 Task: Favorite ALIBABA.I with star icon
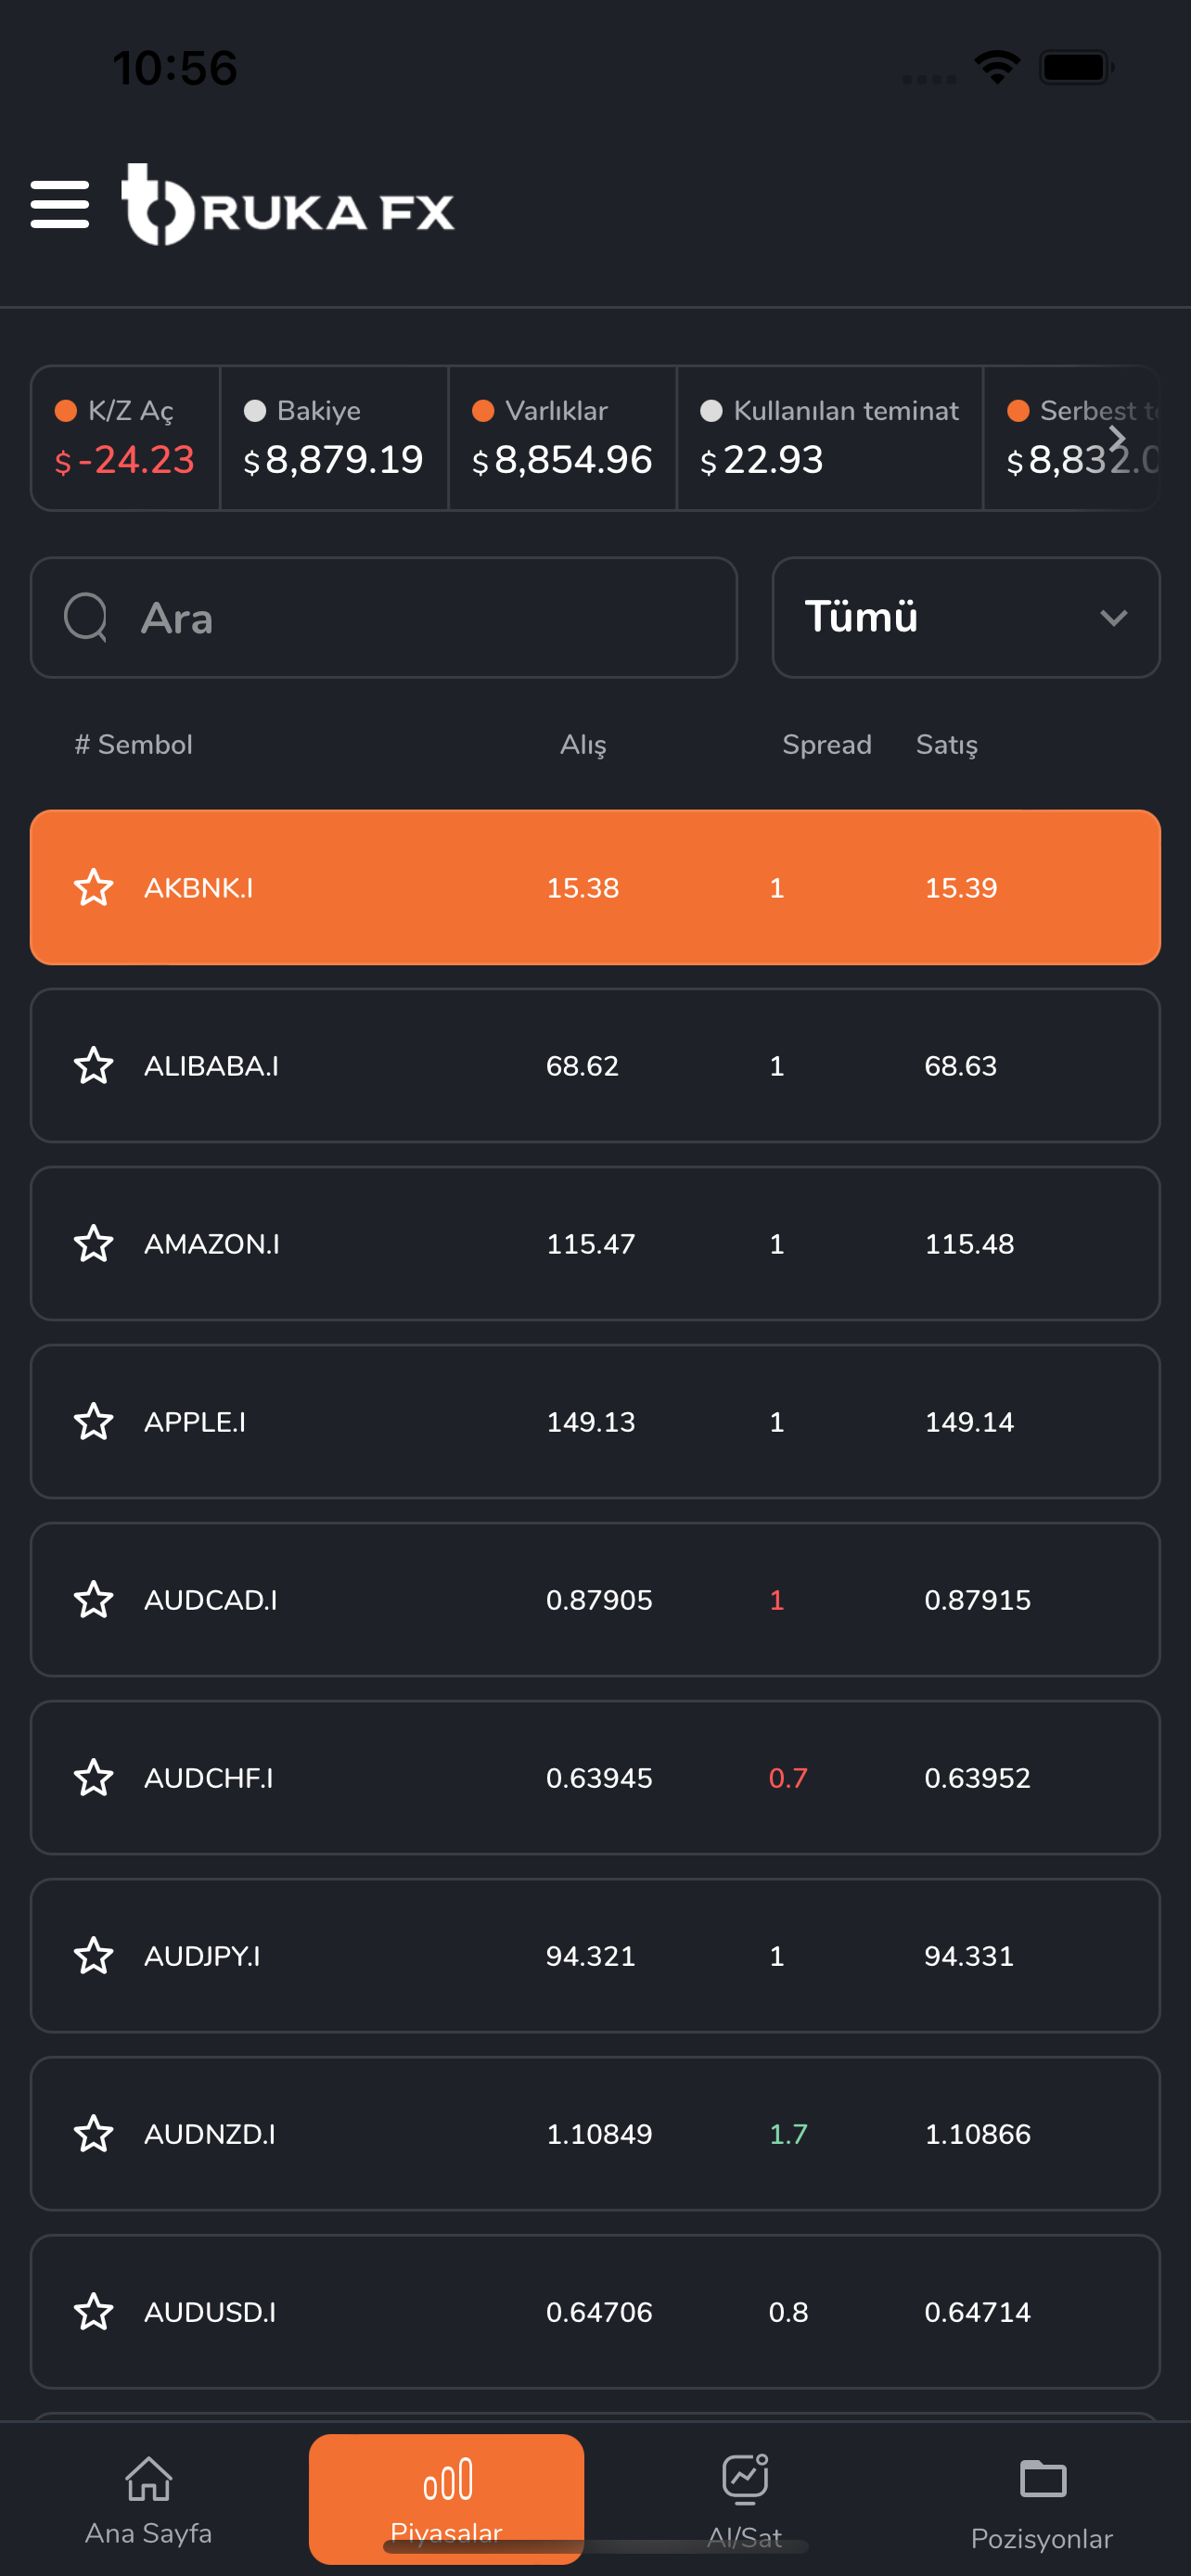tap(94, 1065)
